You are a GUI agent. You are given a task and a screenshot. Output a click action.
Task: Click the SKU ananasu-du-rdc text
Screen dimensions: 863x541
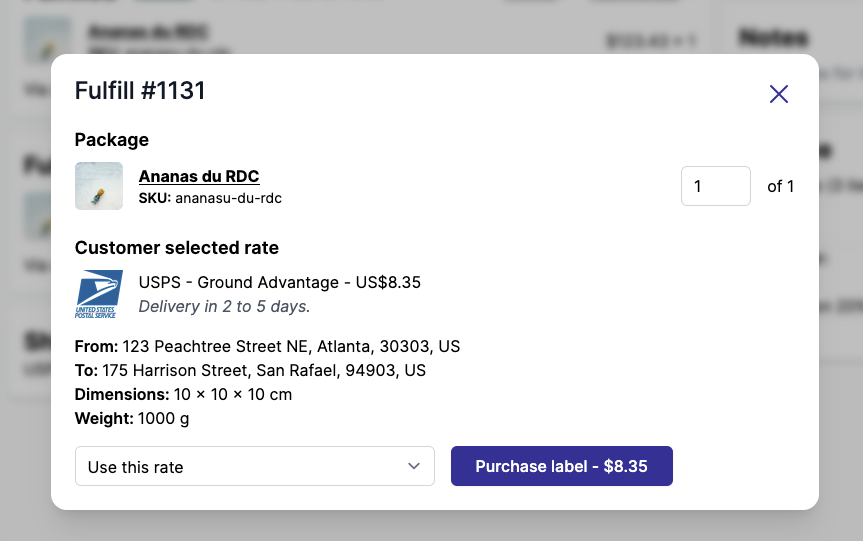coord(210,199)
